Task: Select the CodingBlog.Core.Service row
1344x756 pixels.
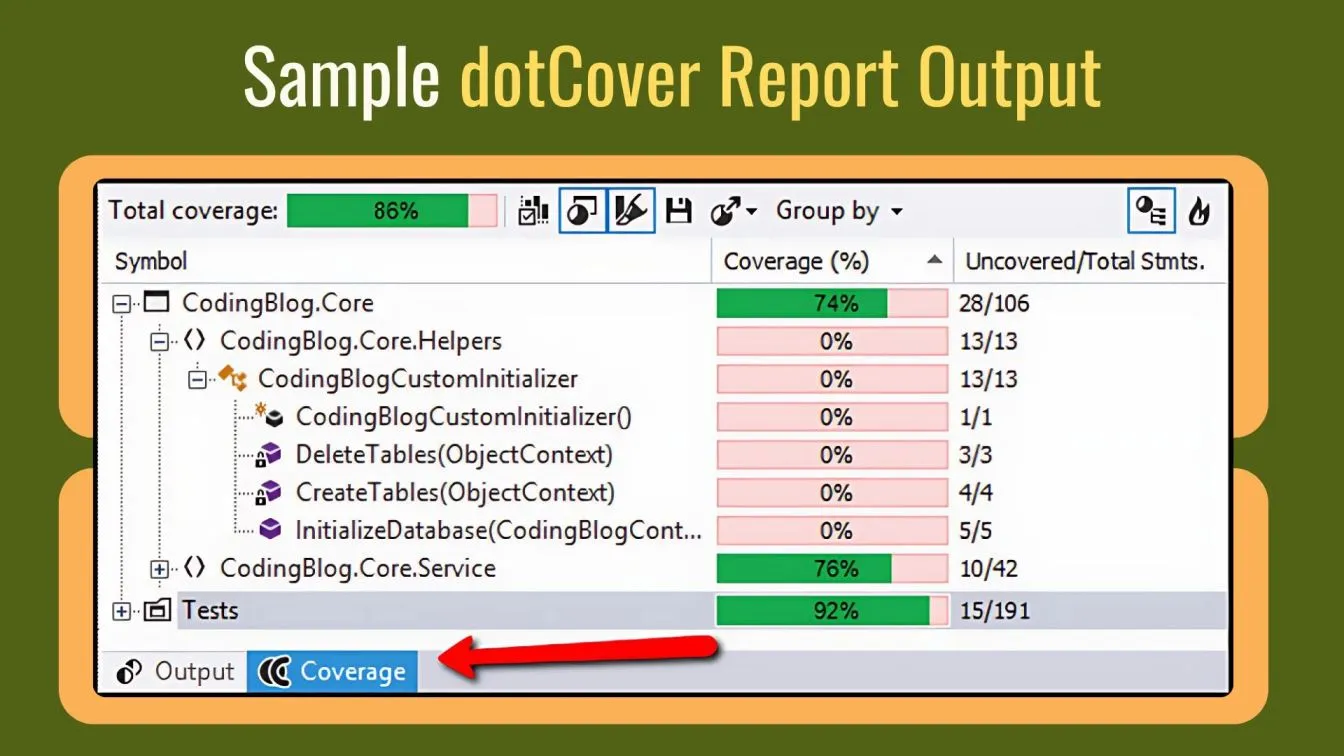Action: 665,568
